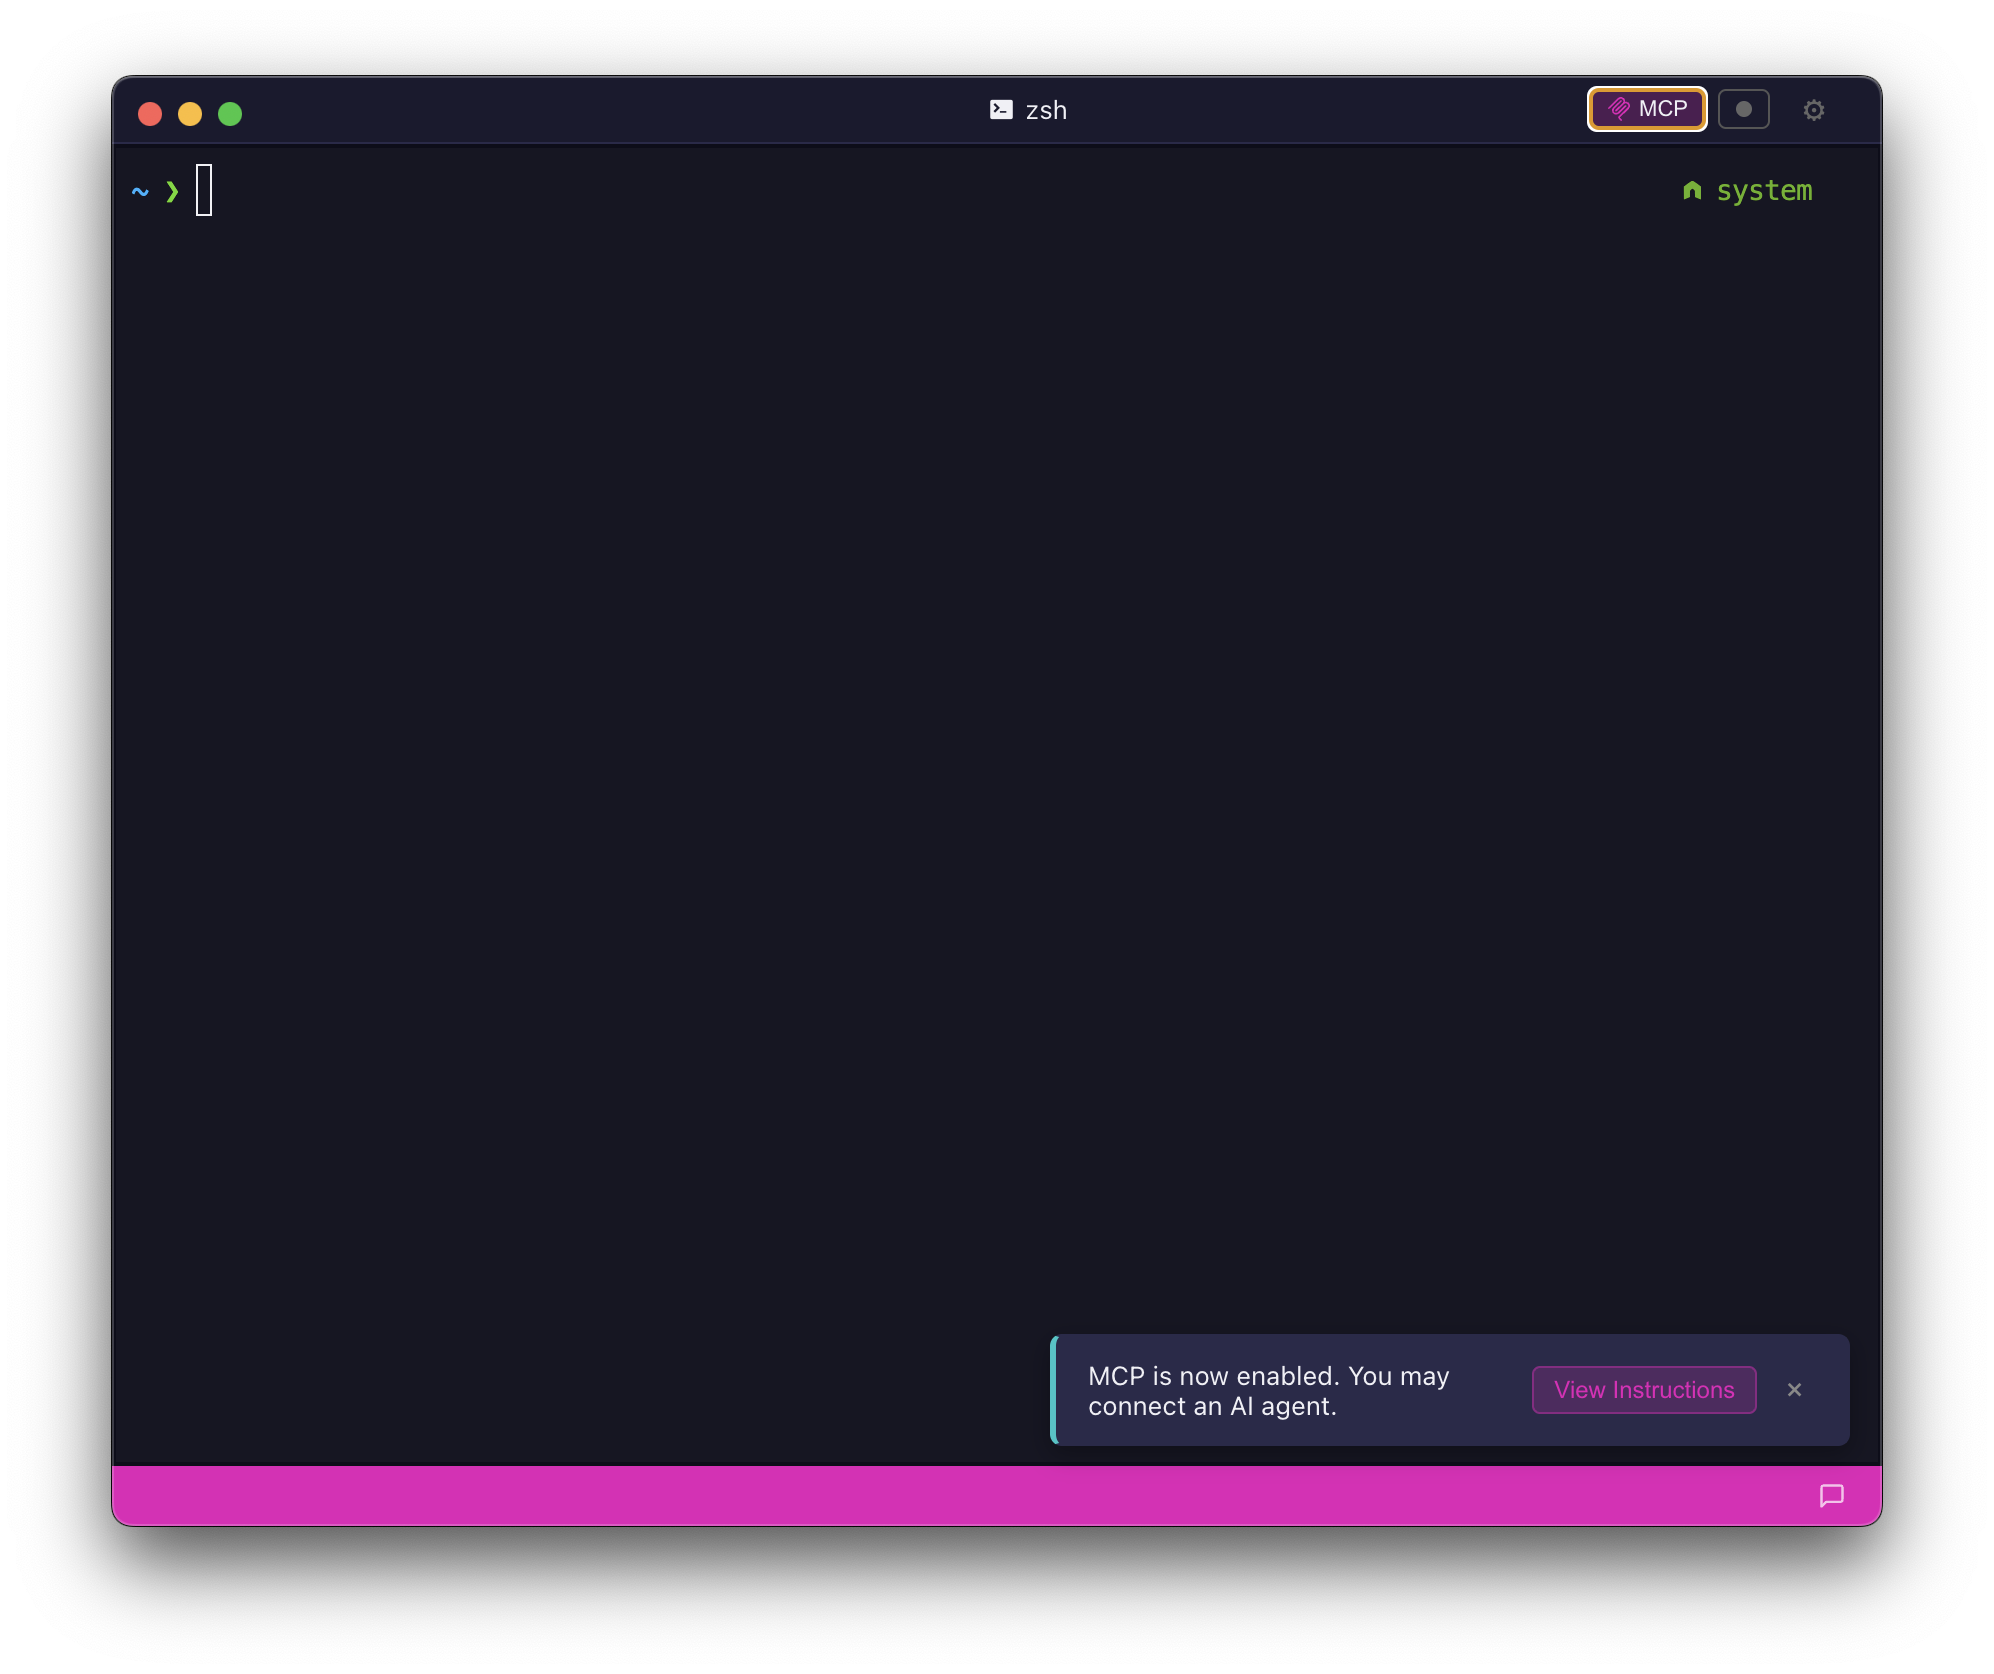Open settings via the gear icon
The width and height of the screenshot is (1994, 1674).
[1816, 110]
